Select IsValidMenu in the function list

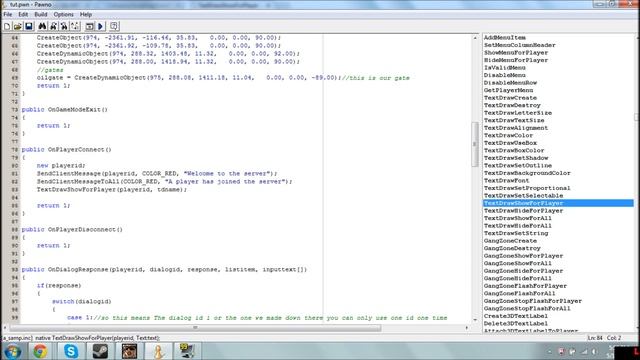coord(504,68)
